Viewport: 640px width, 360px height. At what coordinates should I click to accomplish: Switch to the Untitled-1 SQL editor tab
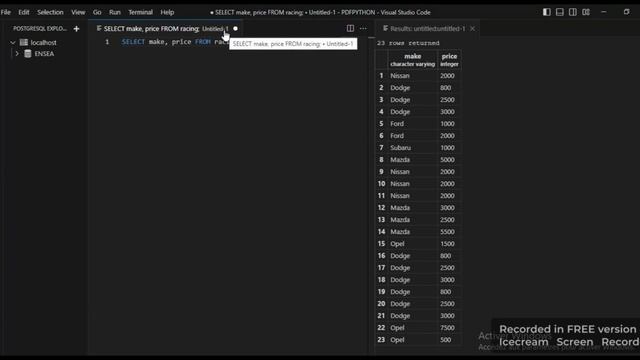point(166,29)
